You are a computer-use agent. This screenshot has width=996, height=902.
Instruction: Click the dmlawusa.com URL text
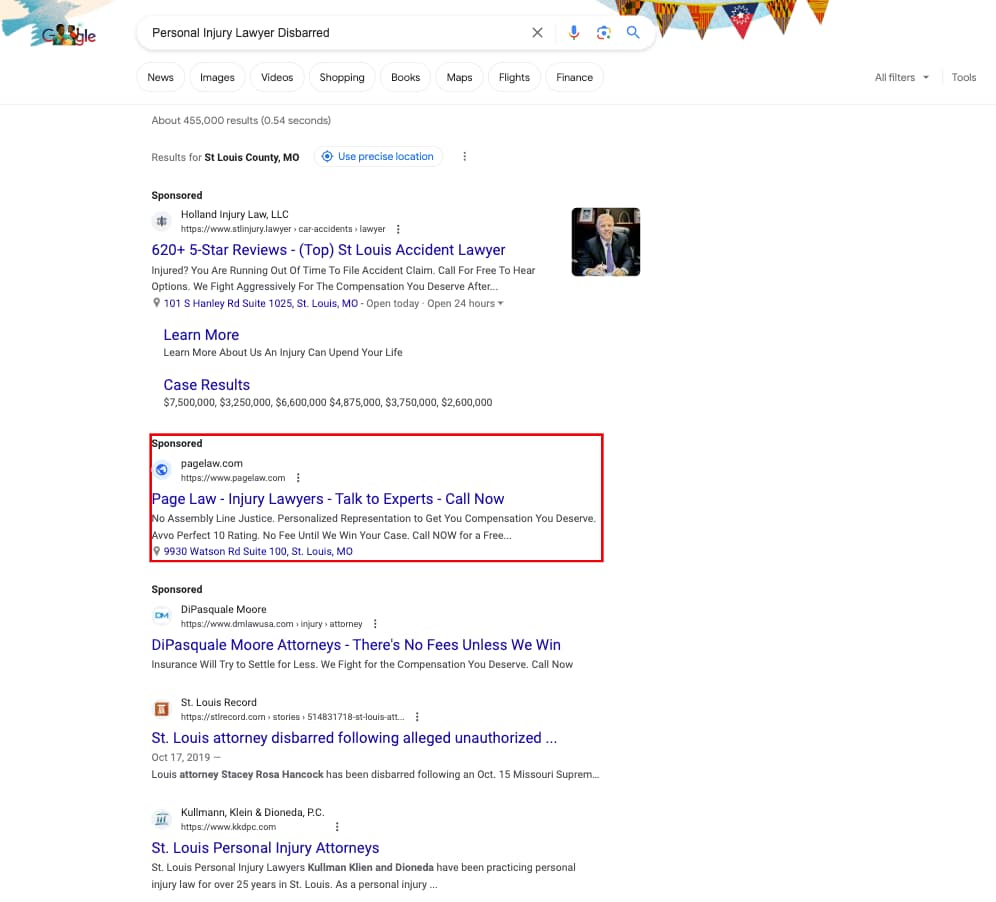[271, 624]
